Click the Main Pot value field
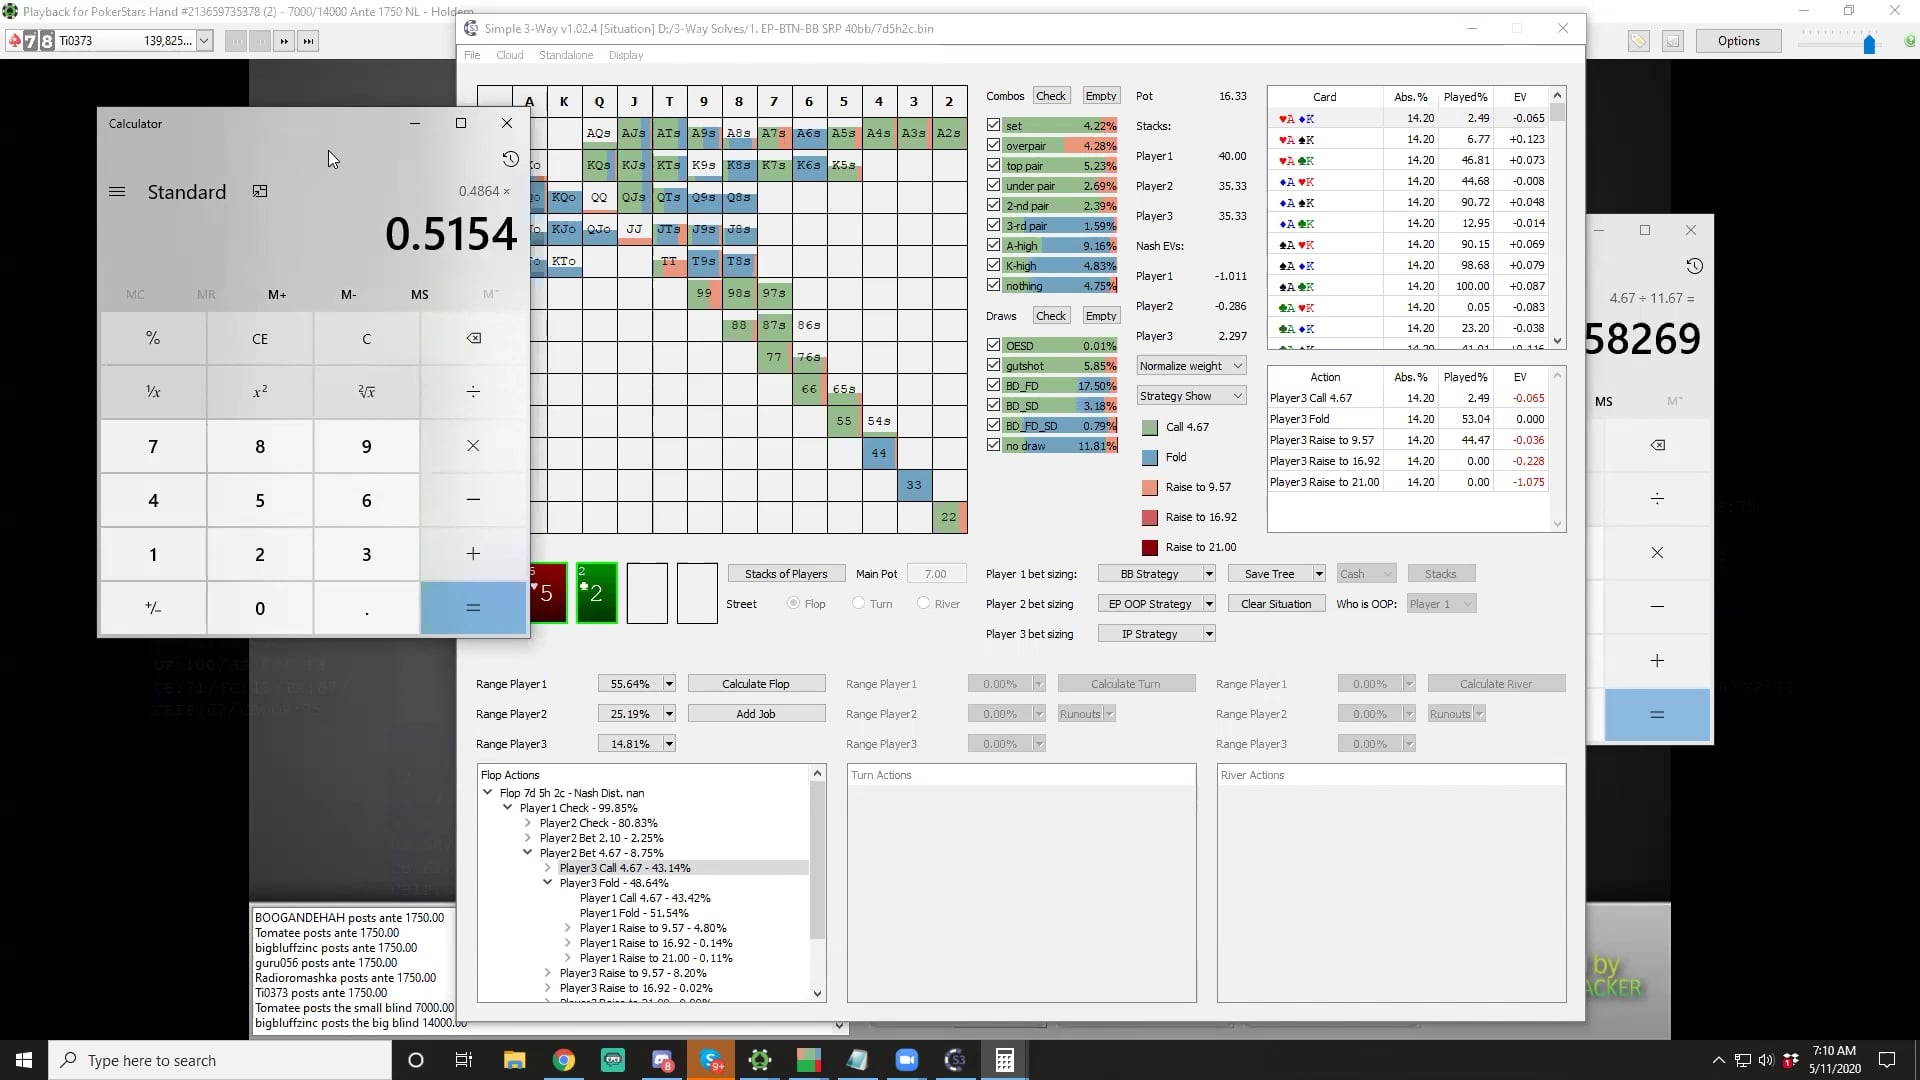Viewport: 1920px width, 1080px height. 936,573
